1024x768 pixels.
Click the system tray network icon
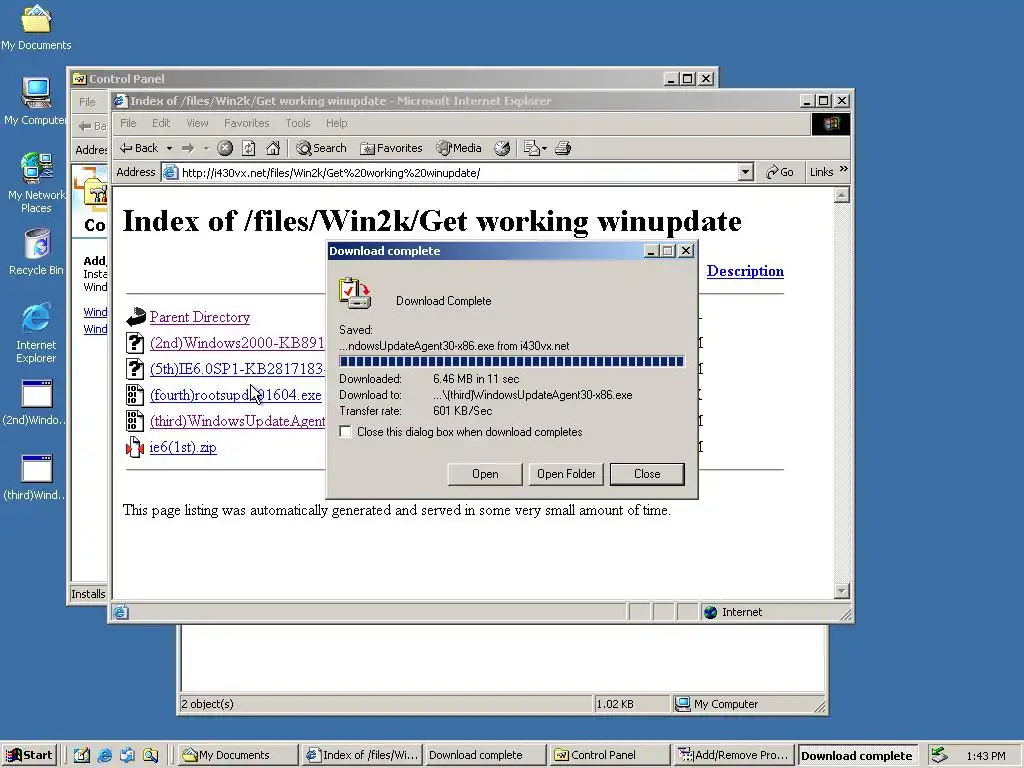tap(939, 755)
